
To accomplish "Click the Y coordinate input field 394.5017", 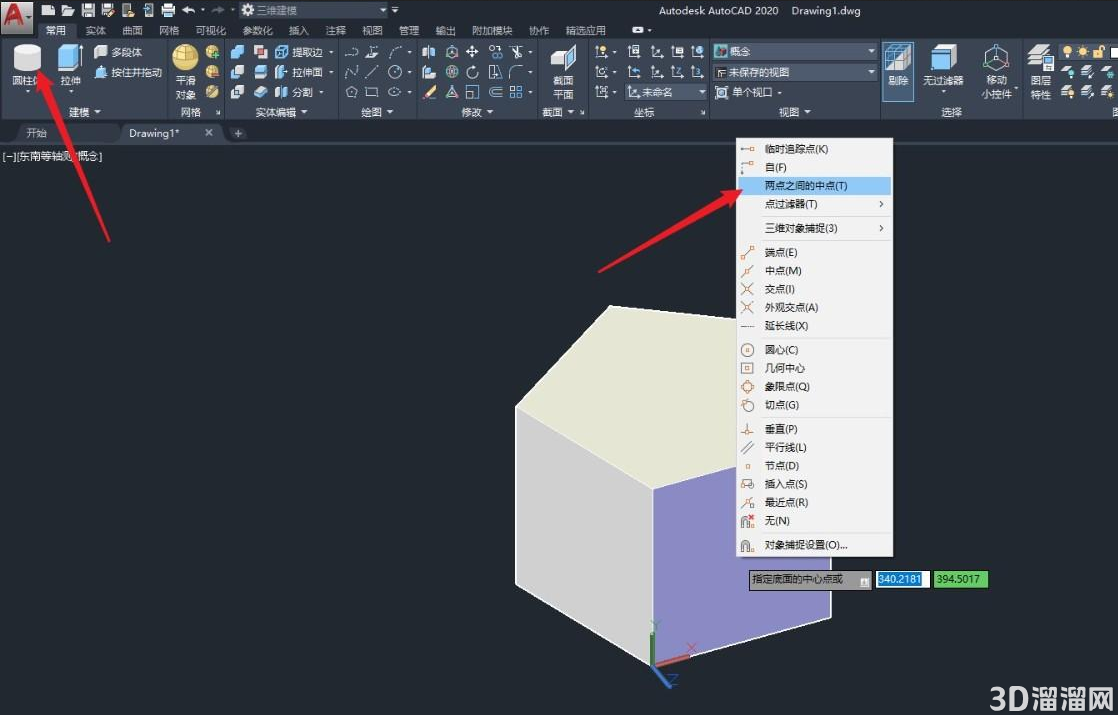I will click(960, 579).
